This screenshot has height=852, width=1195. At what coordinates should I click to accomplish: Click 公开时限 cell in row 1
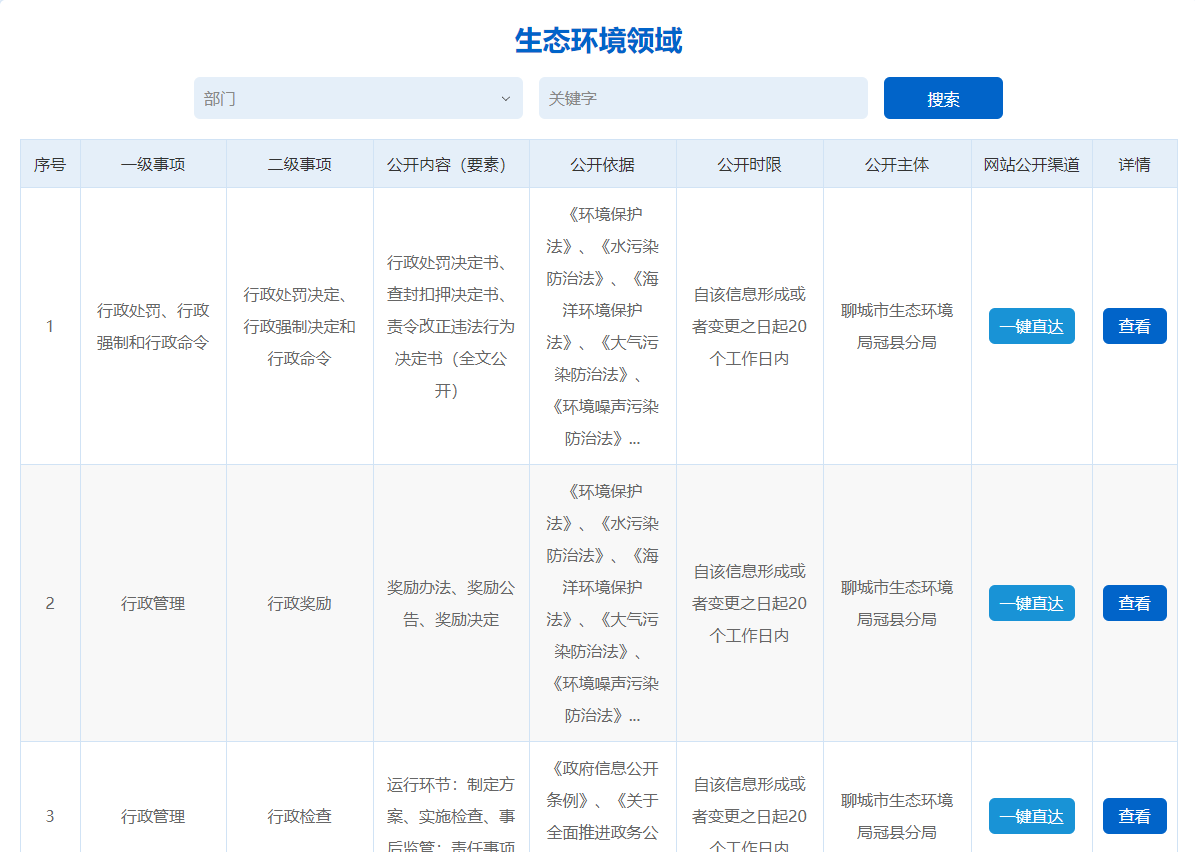click(749, 326)
